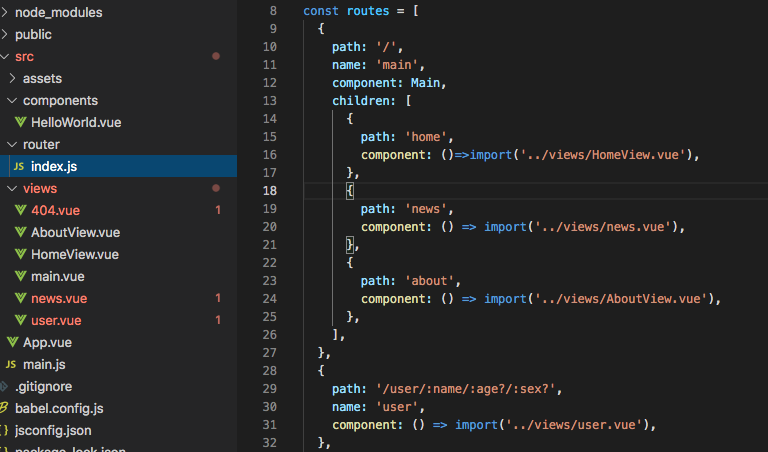Open HomeView.vue file
The height and width of the screenshot is (452, 768).
click(75, 255)
